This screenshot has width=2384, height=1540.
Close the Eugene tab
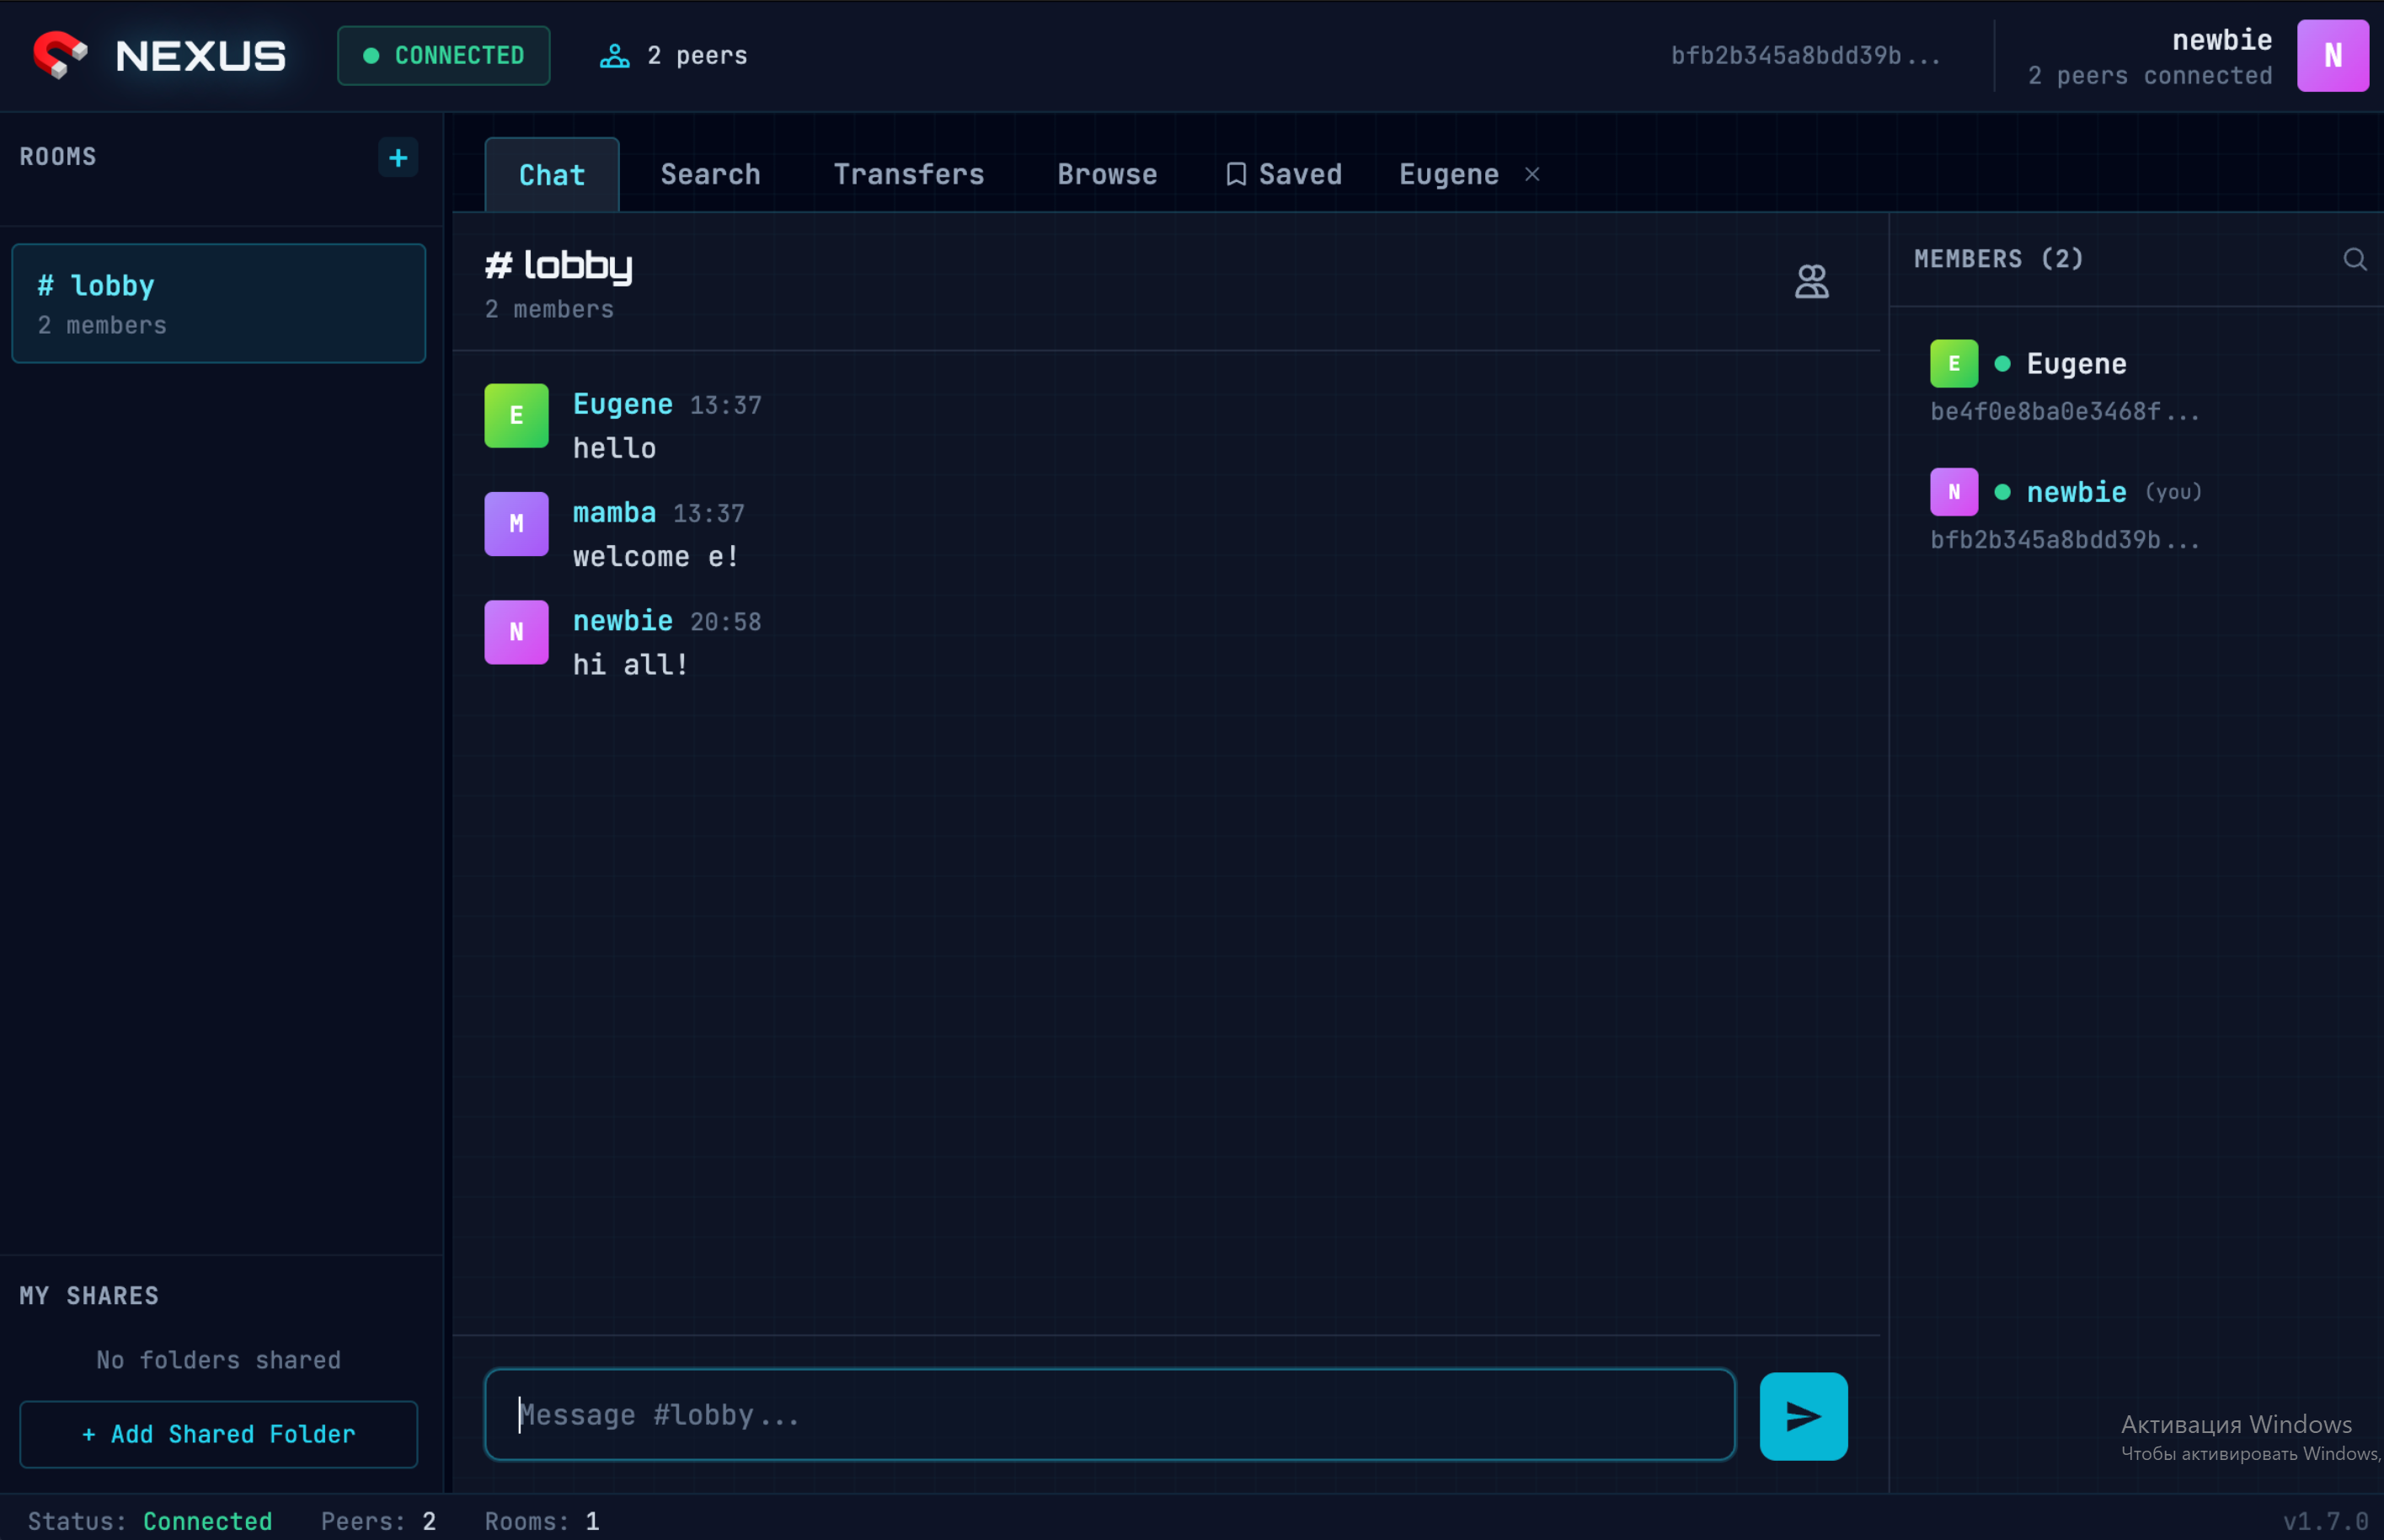[x=1532, y=175]
